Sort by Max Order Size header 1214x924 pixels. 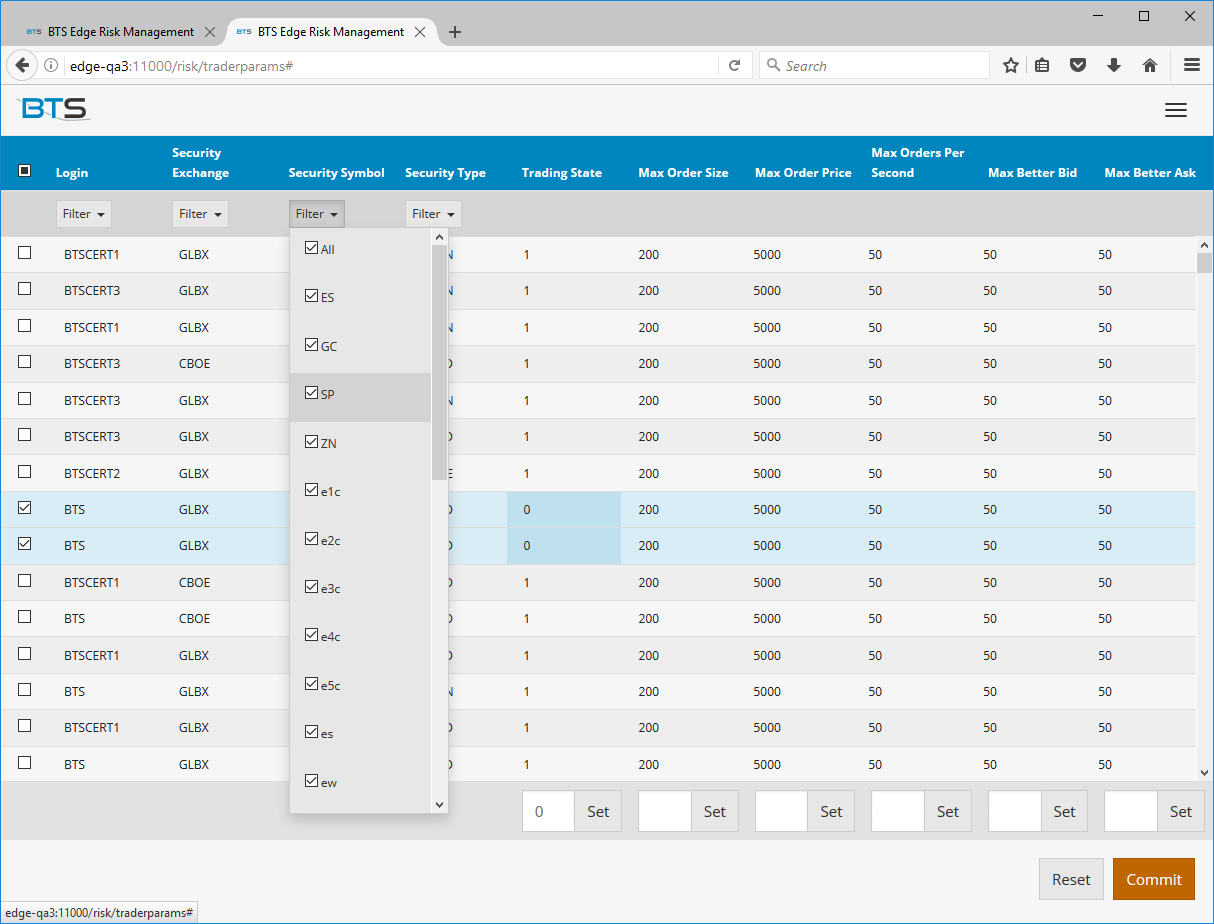tap(683, 173)
